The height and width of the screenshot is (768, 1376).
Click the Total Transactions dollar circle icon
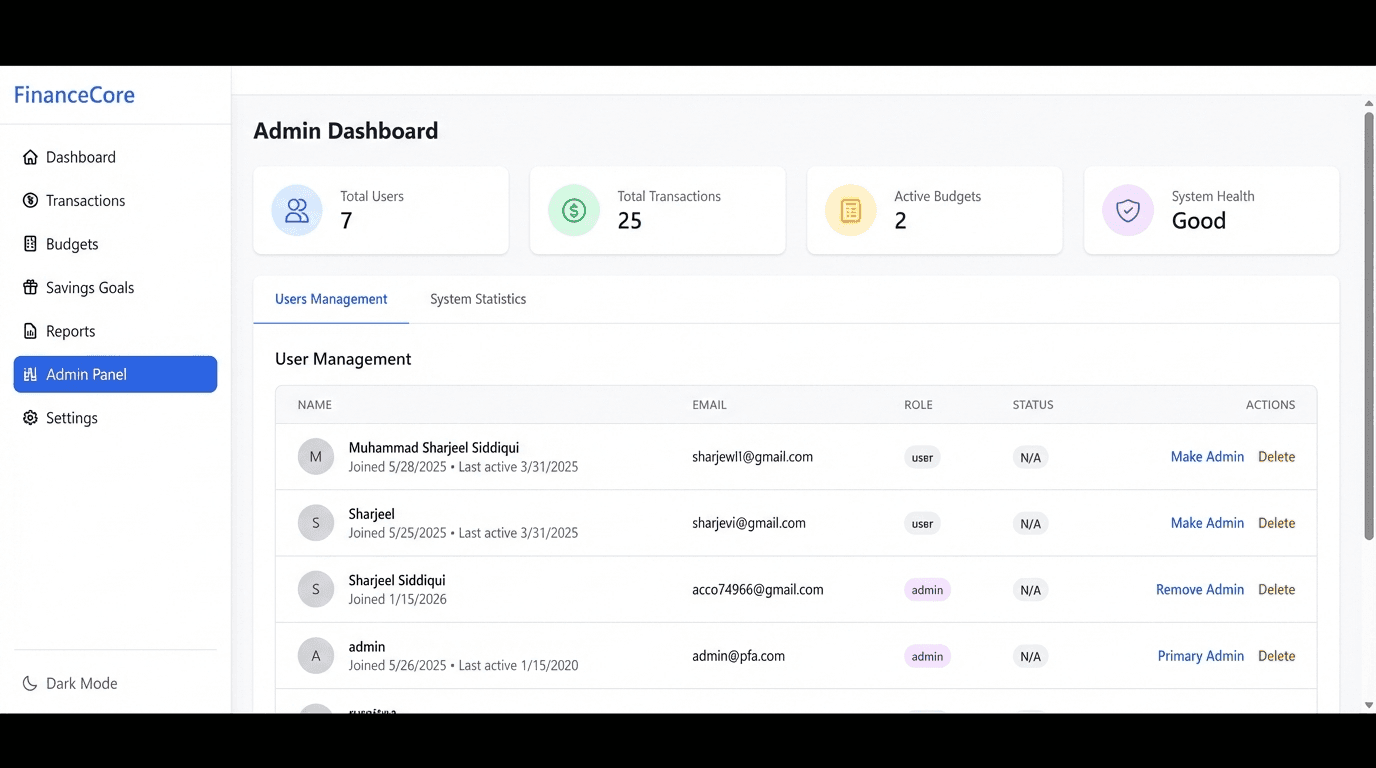(574, 210)
